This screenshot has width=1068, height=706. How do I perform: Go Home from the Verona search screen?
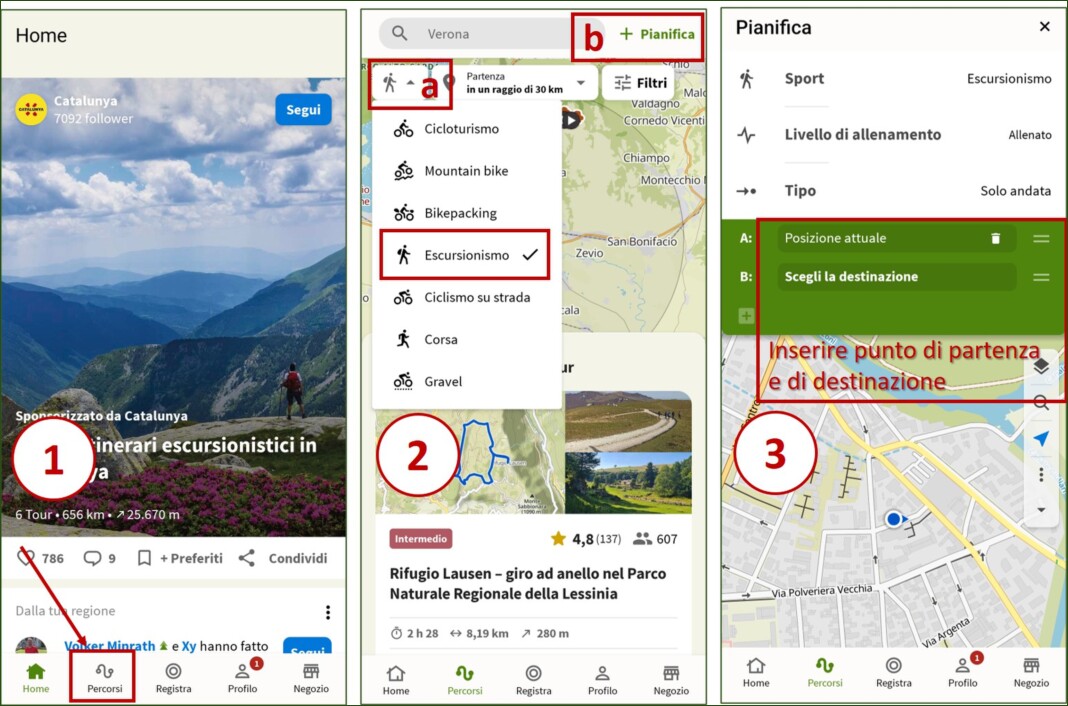396,681
